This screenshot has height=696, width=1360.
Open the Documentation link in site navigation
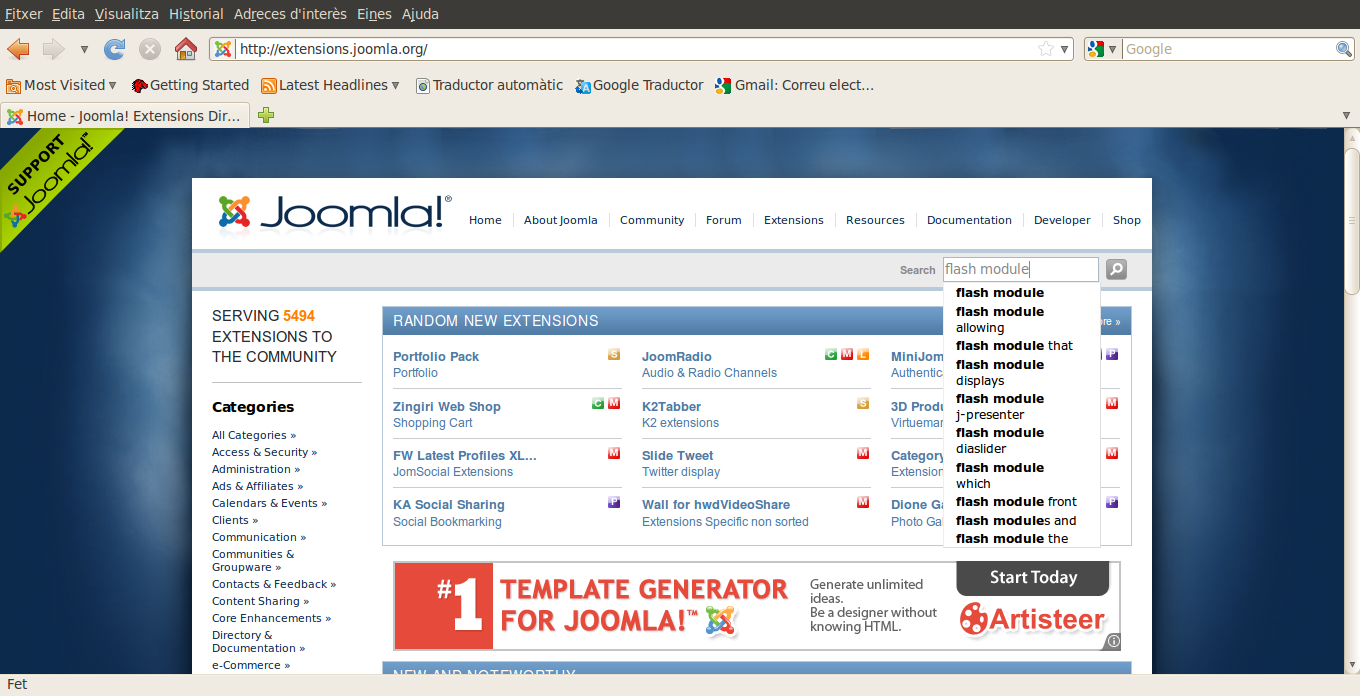tap(969, 220)
